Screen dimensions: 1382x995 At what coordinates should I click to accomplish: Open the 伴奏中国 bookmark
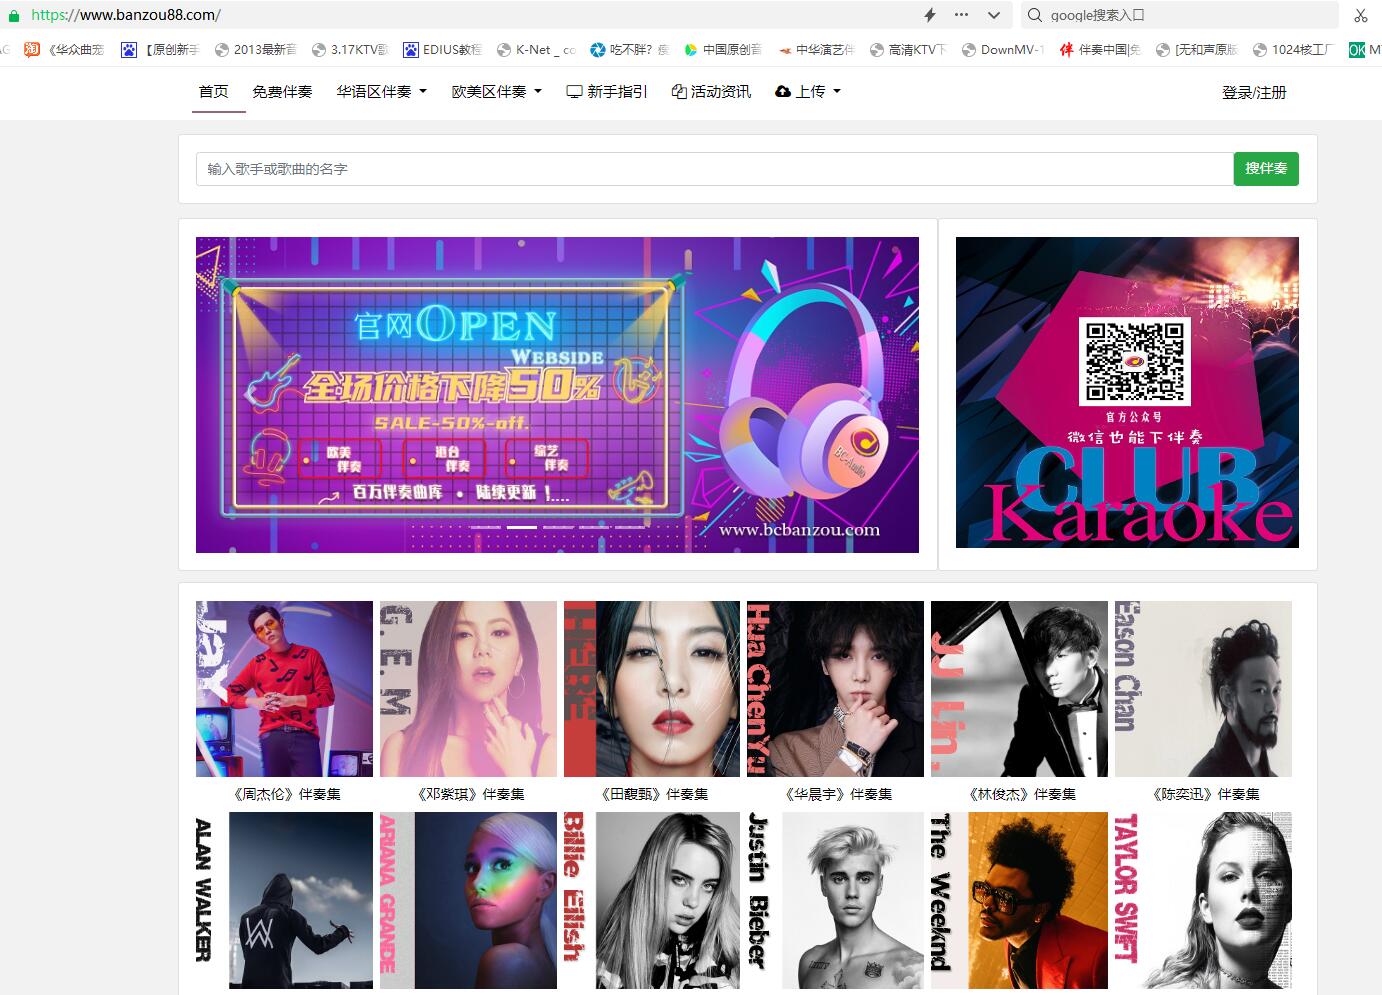coord(1099,49)
